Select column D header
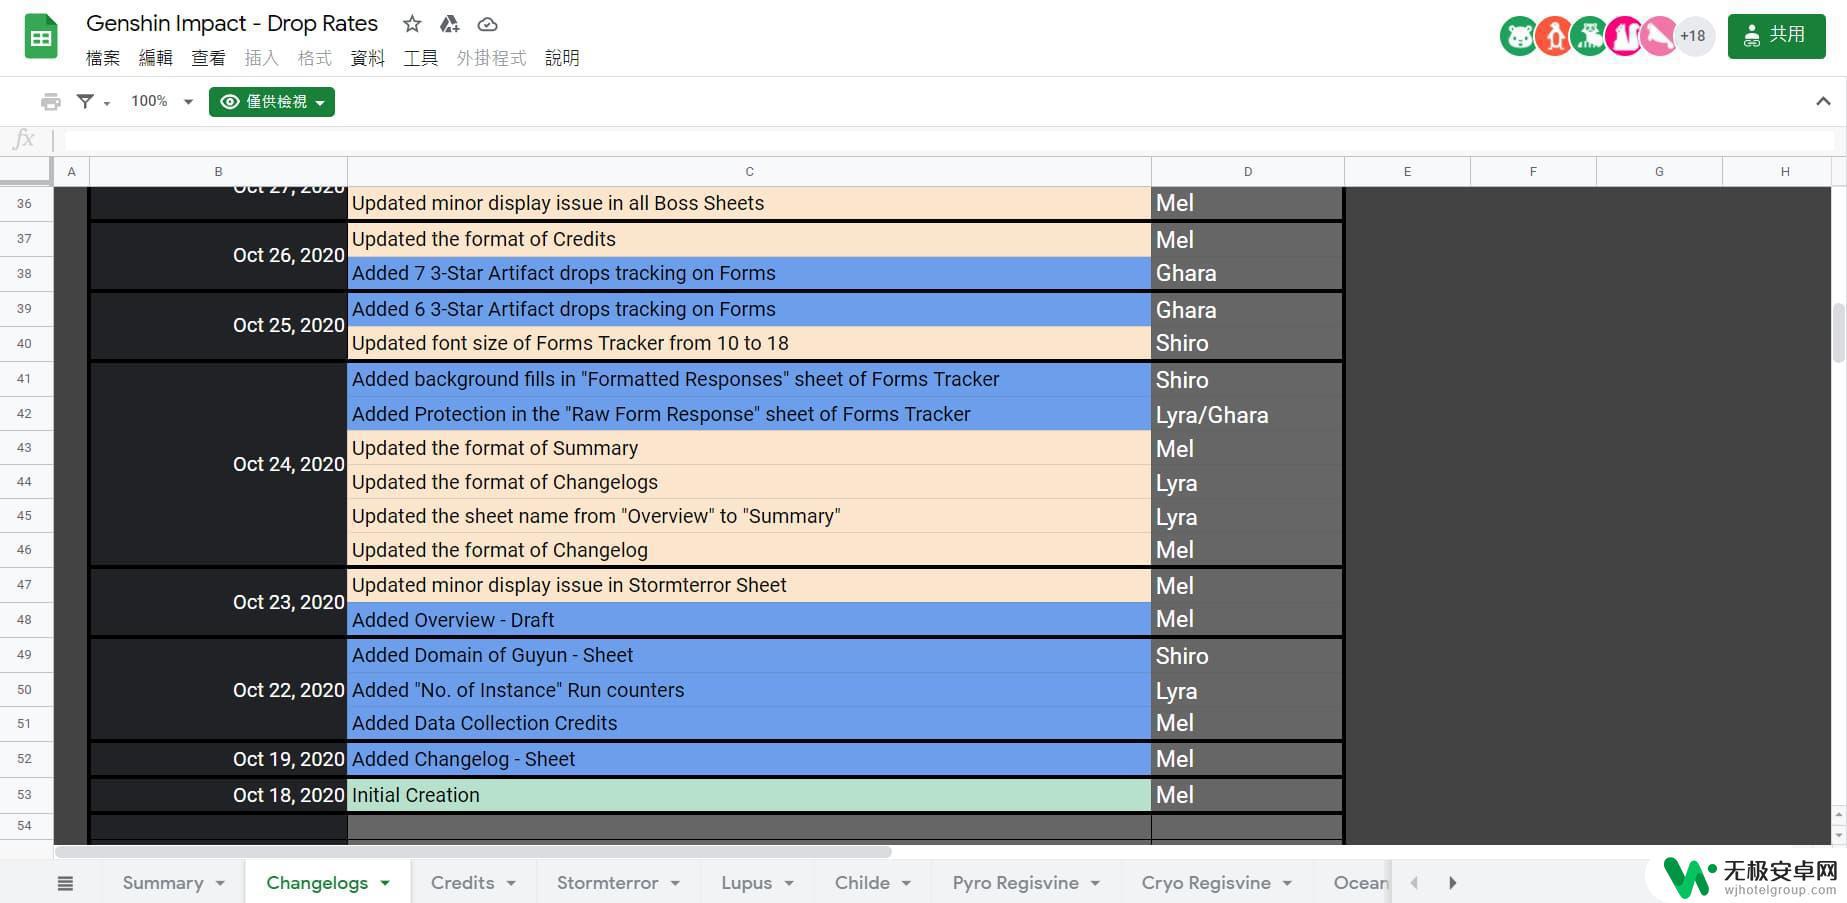The width and height of the screenshot is (1847, 903). pyautogui.click(x=1247, y=172)
